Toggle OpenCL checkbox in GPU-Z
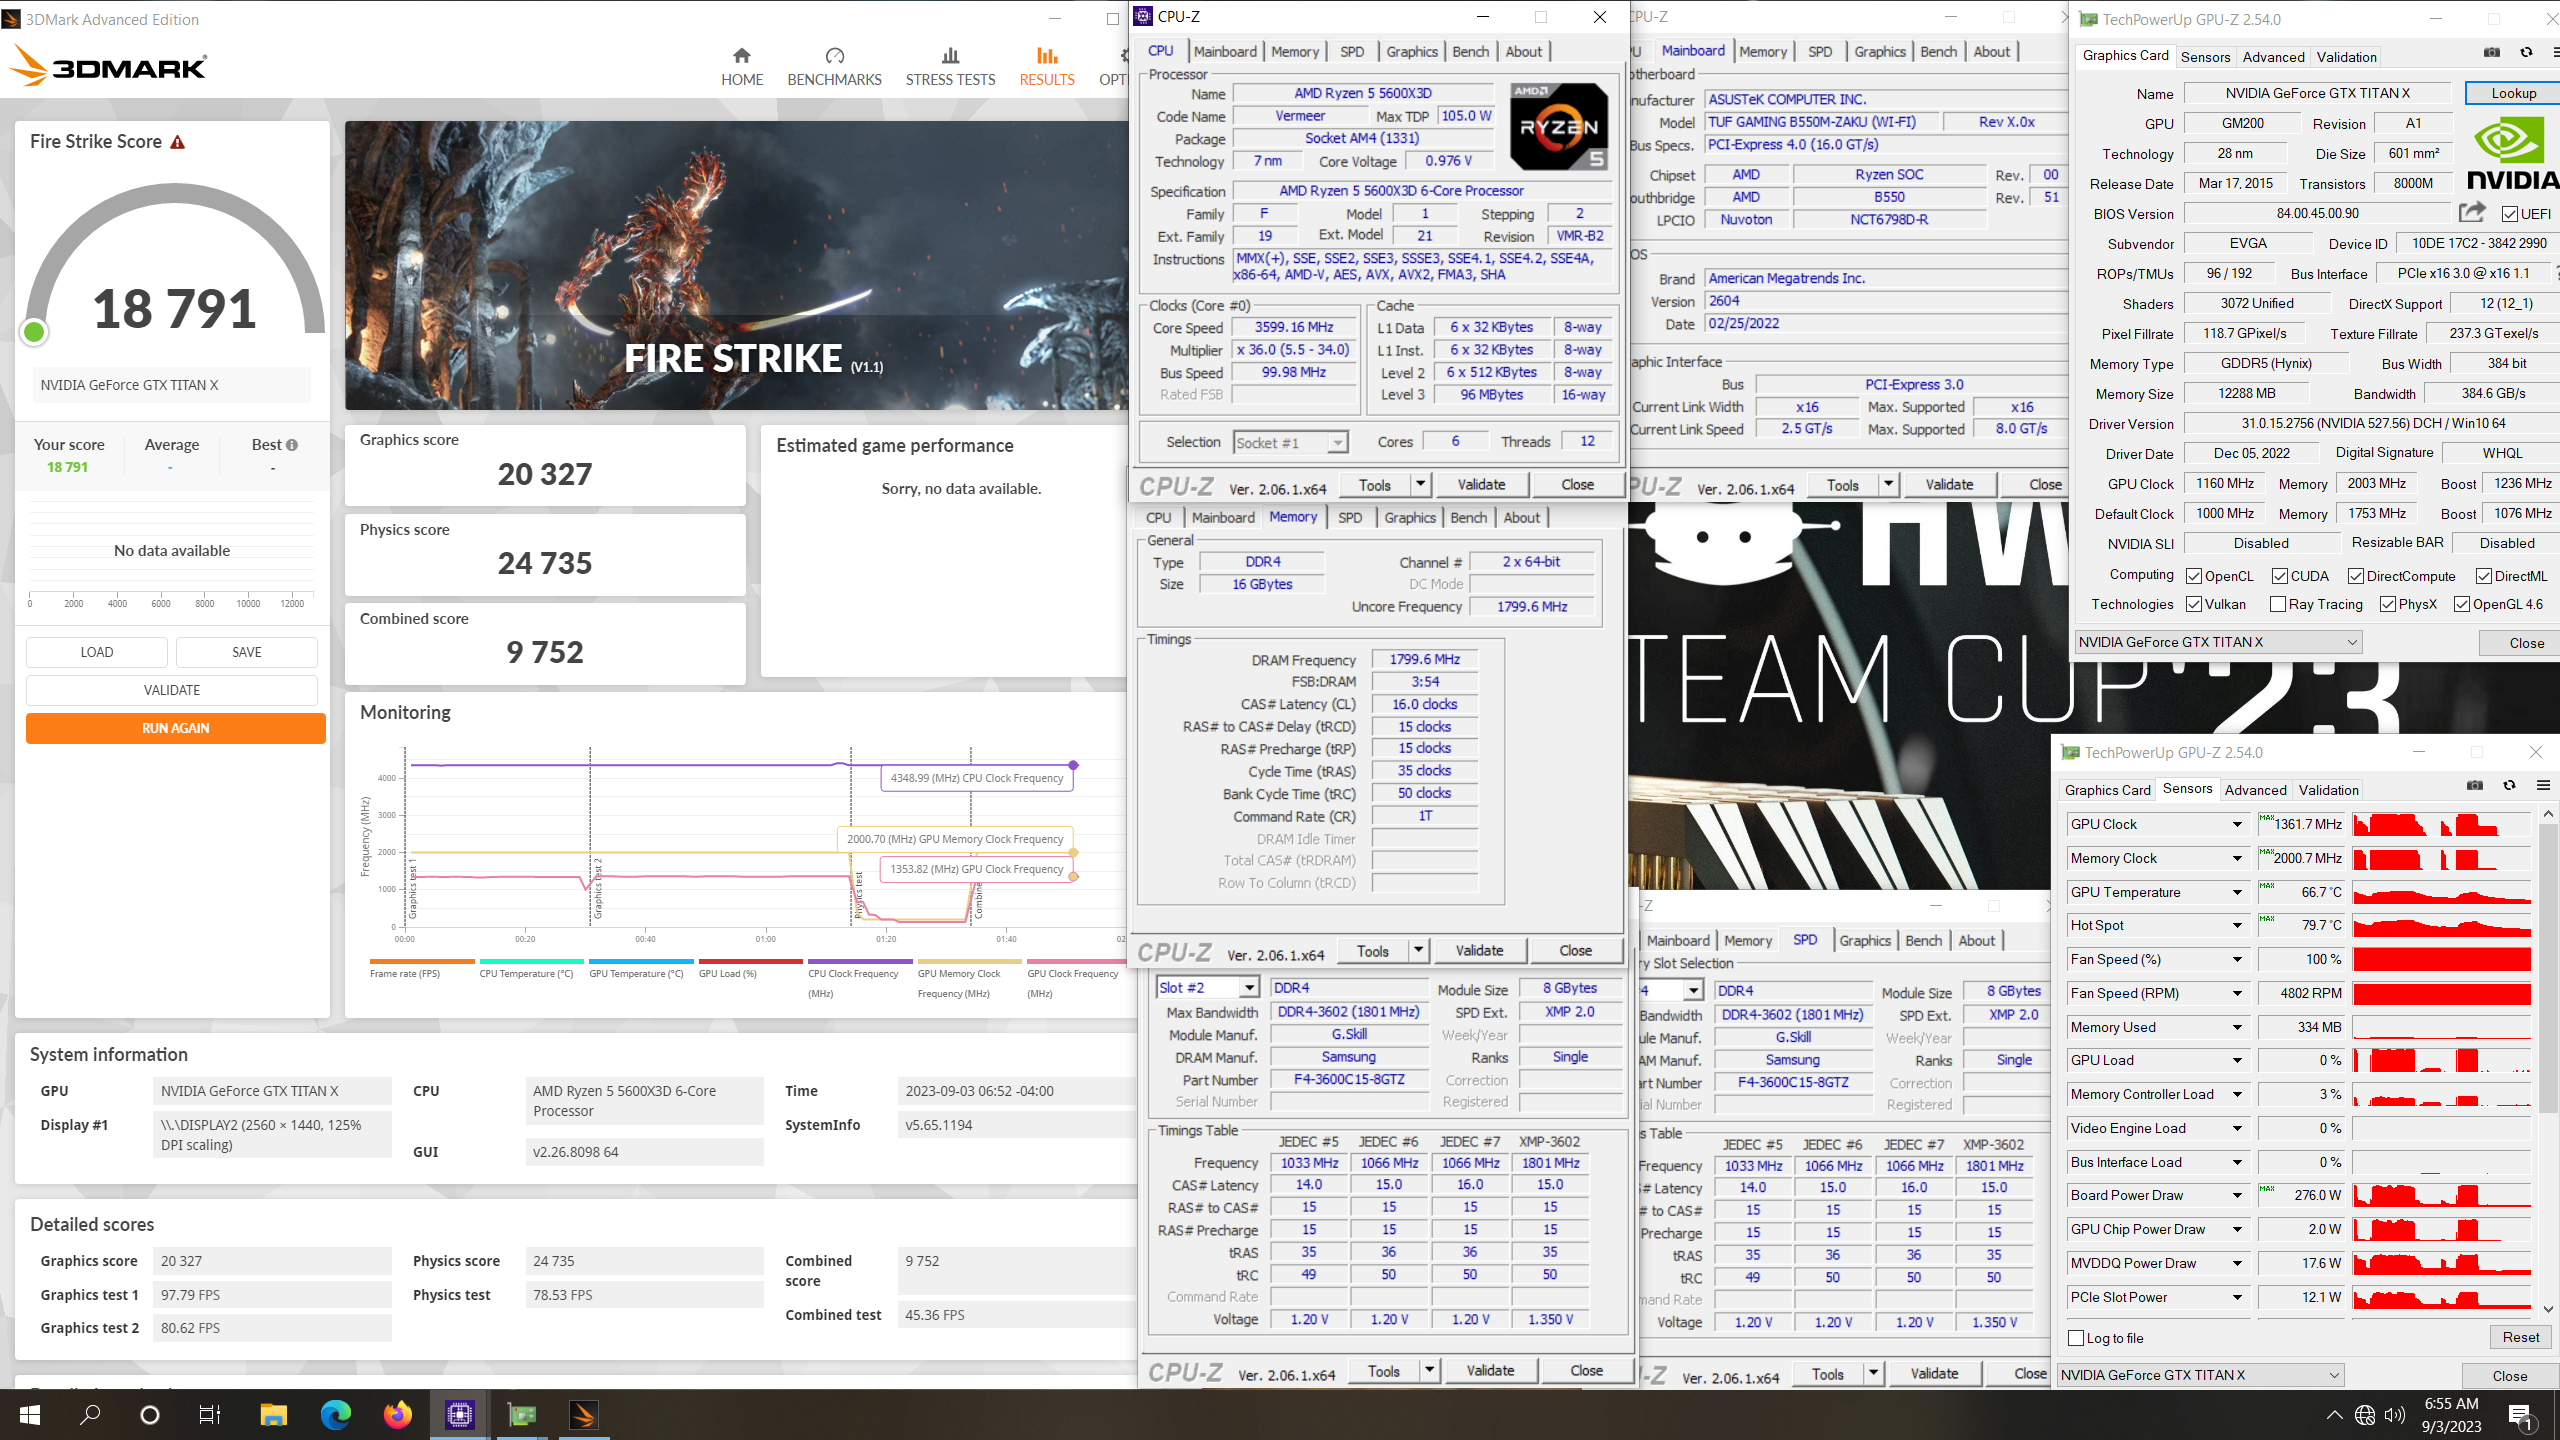Viewport: 2560px width, 1440px height. pyautogui.click(x=2194, y=576)
